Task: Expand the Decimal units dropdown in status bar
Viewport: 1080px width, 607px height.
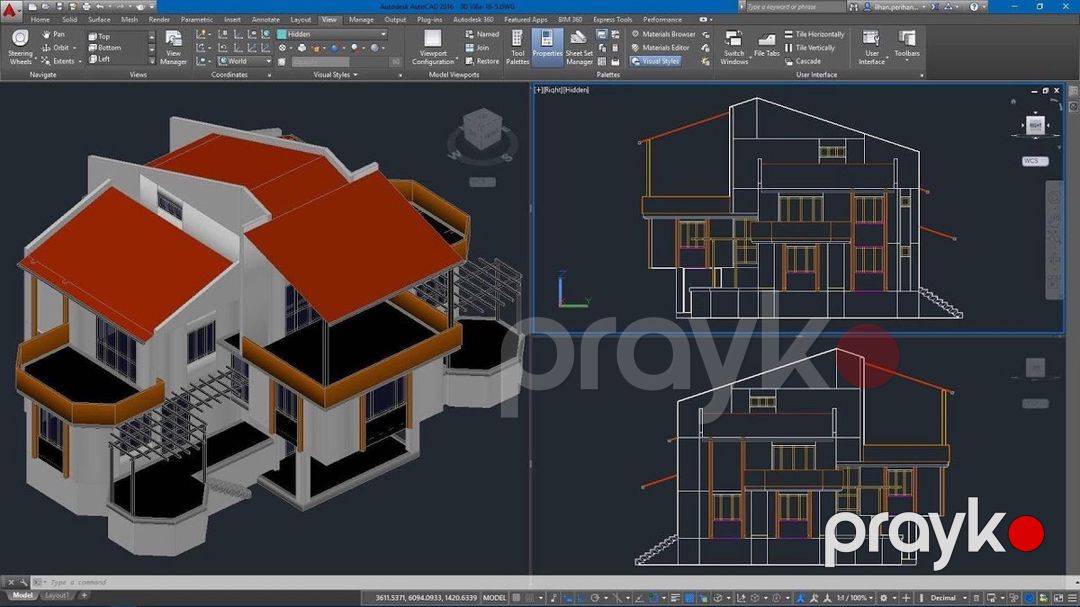Action: pyautogui.click(x=948, y=598)
